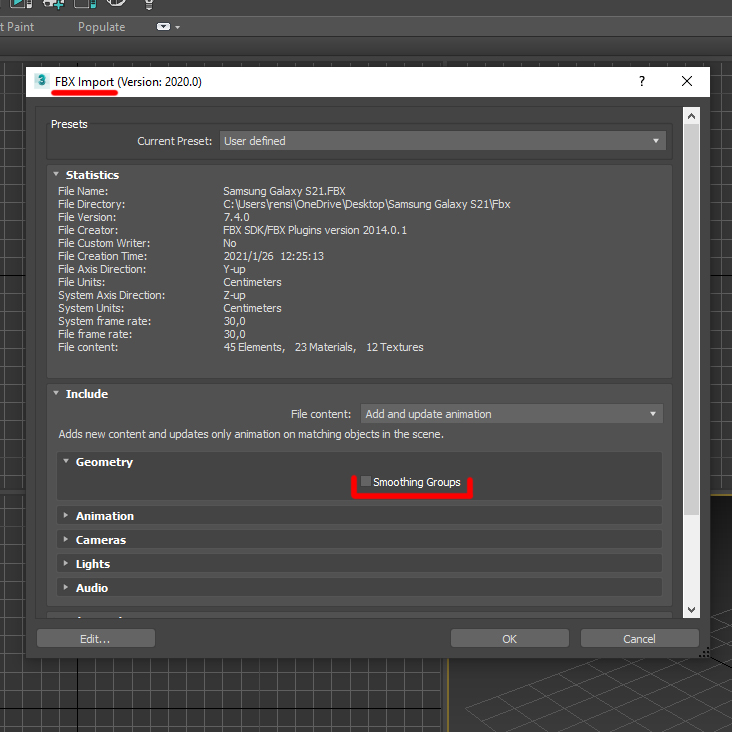Click the '23 Materials,' text
Viewport: 732px width, 732px height.
[325, 347]
